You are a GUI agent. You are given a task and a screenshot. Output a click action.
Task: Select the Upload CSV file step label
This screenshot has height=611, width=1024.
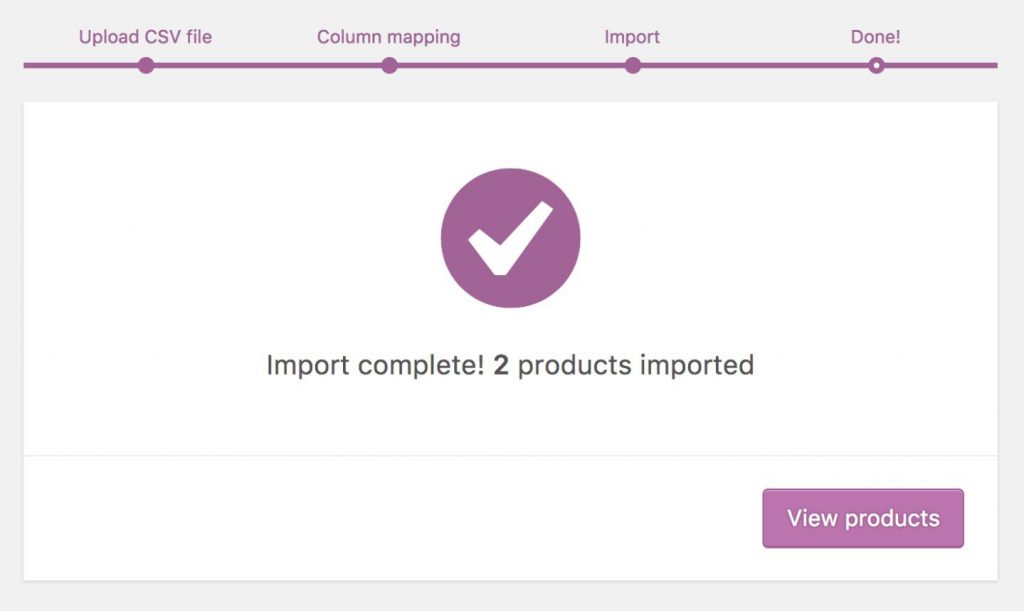(x=146, y=37)
